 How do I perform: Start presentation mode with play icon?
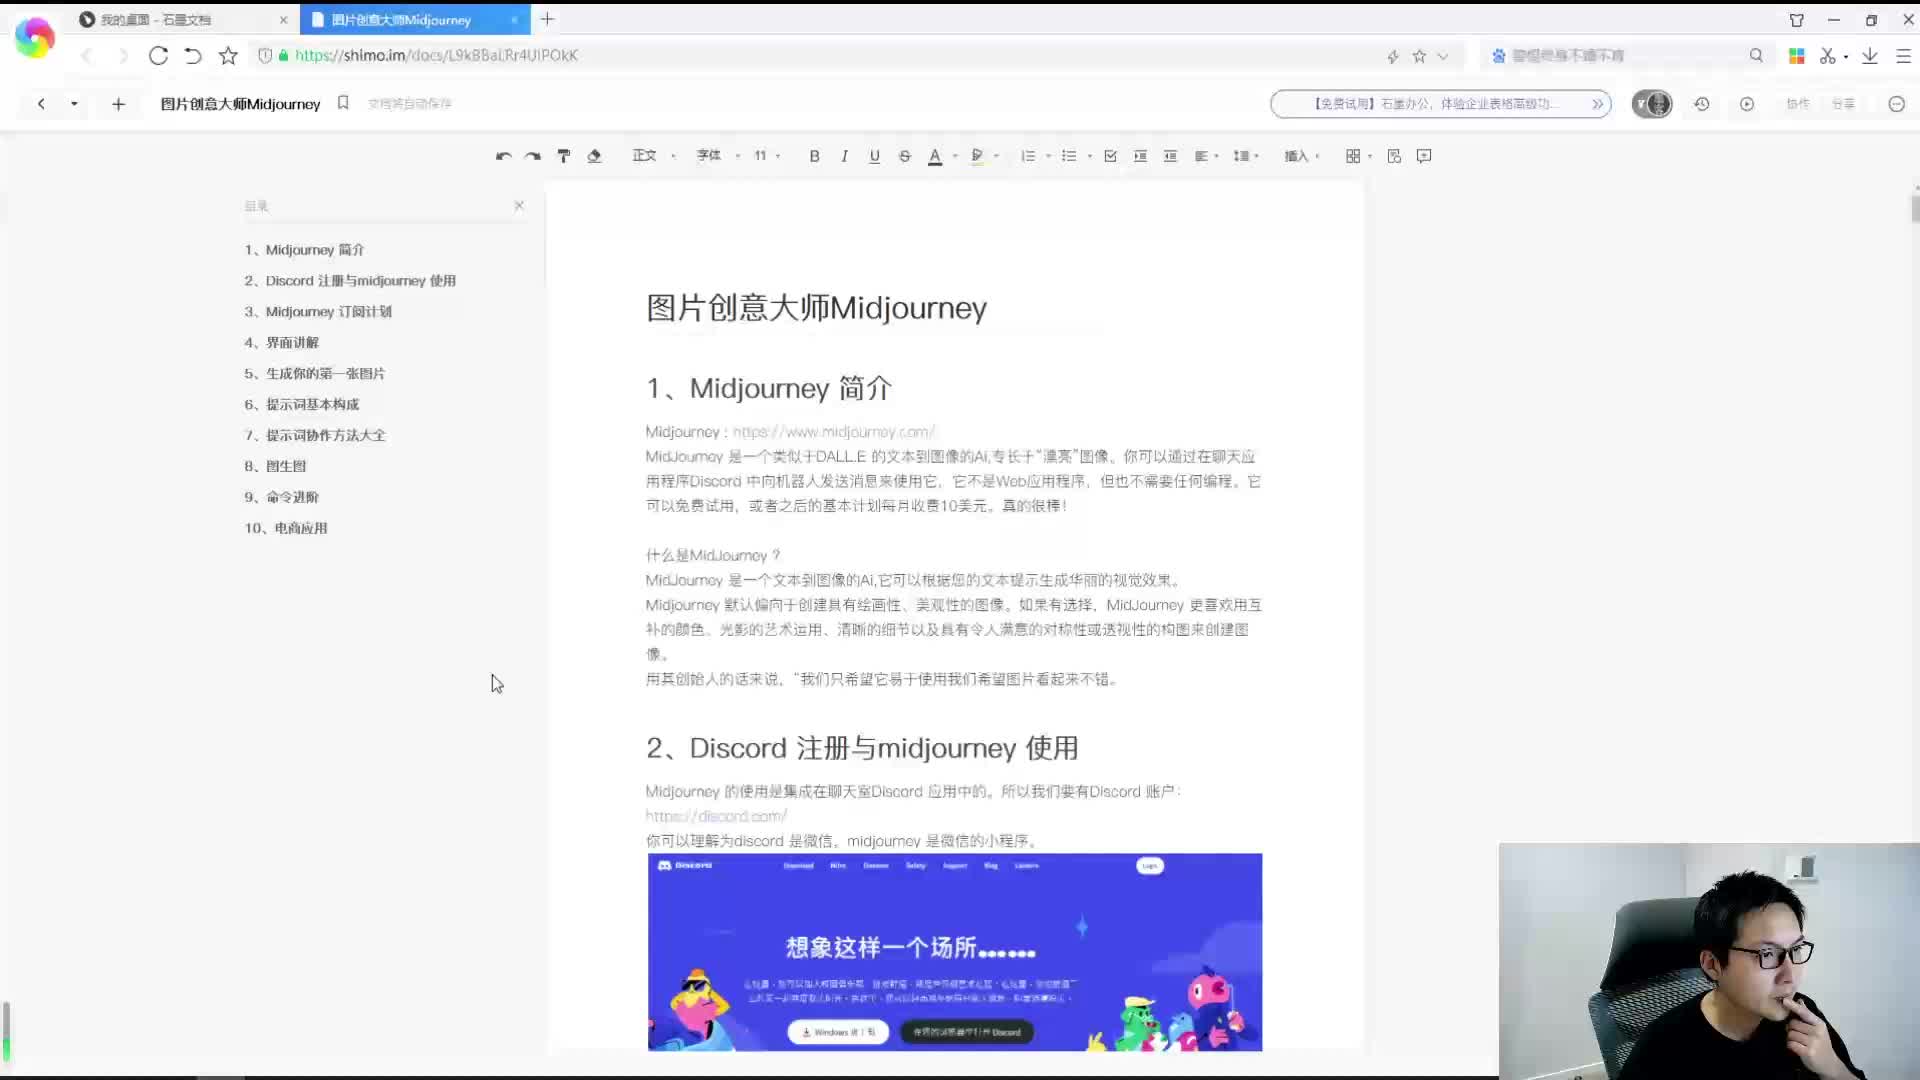(1747, 104)
